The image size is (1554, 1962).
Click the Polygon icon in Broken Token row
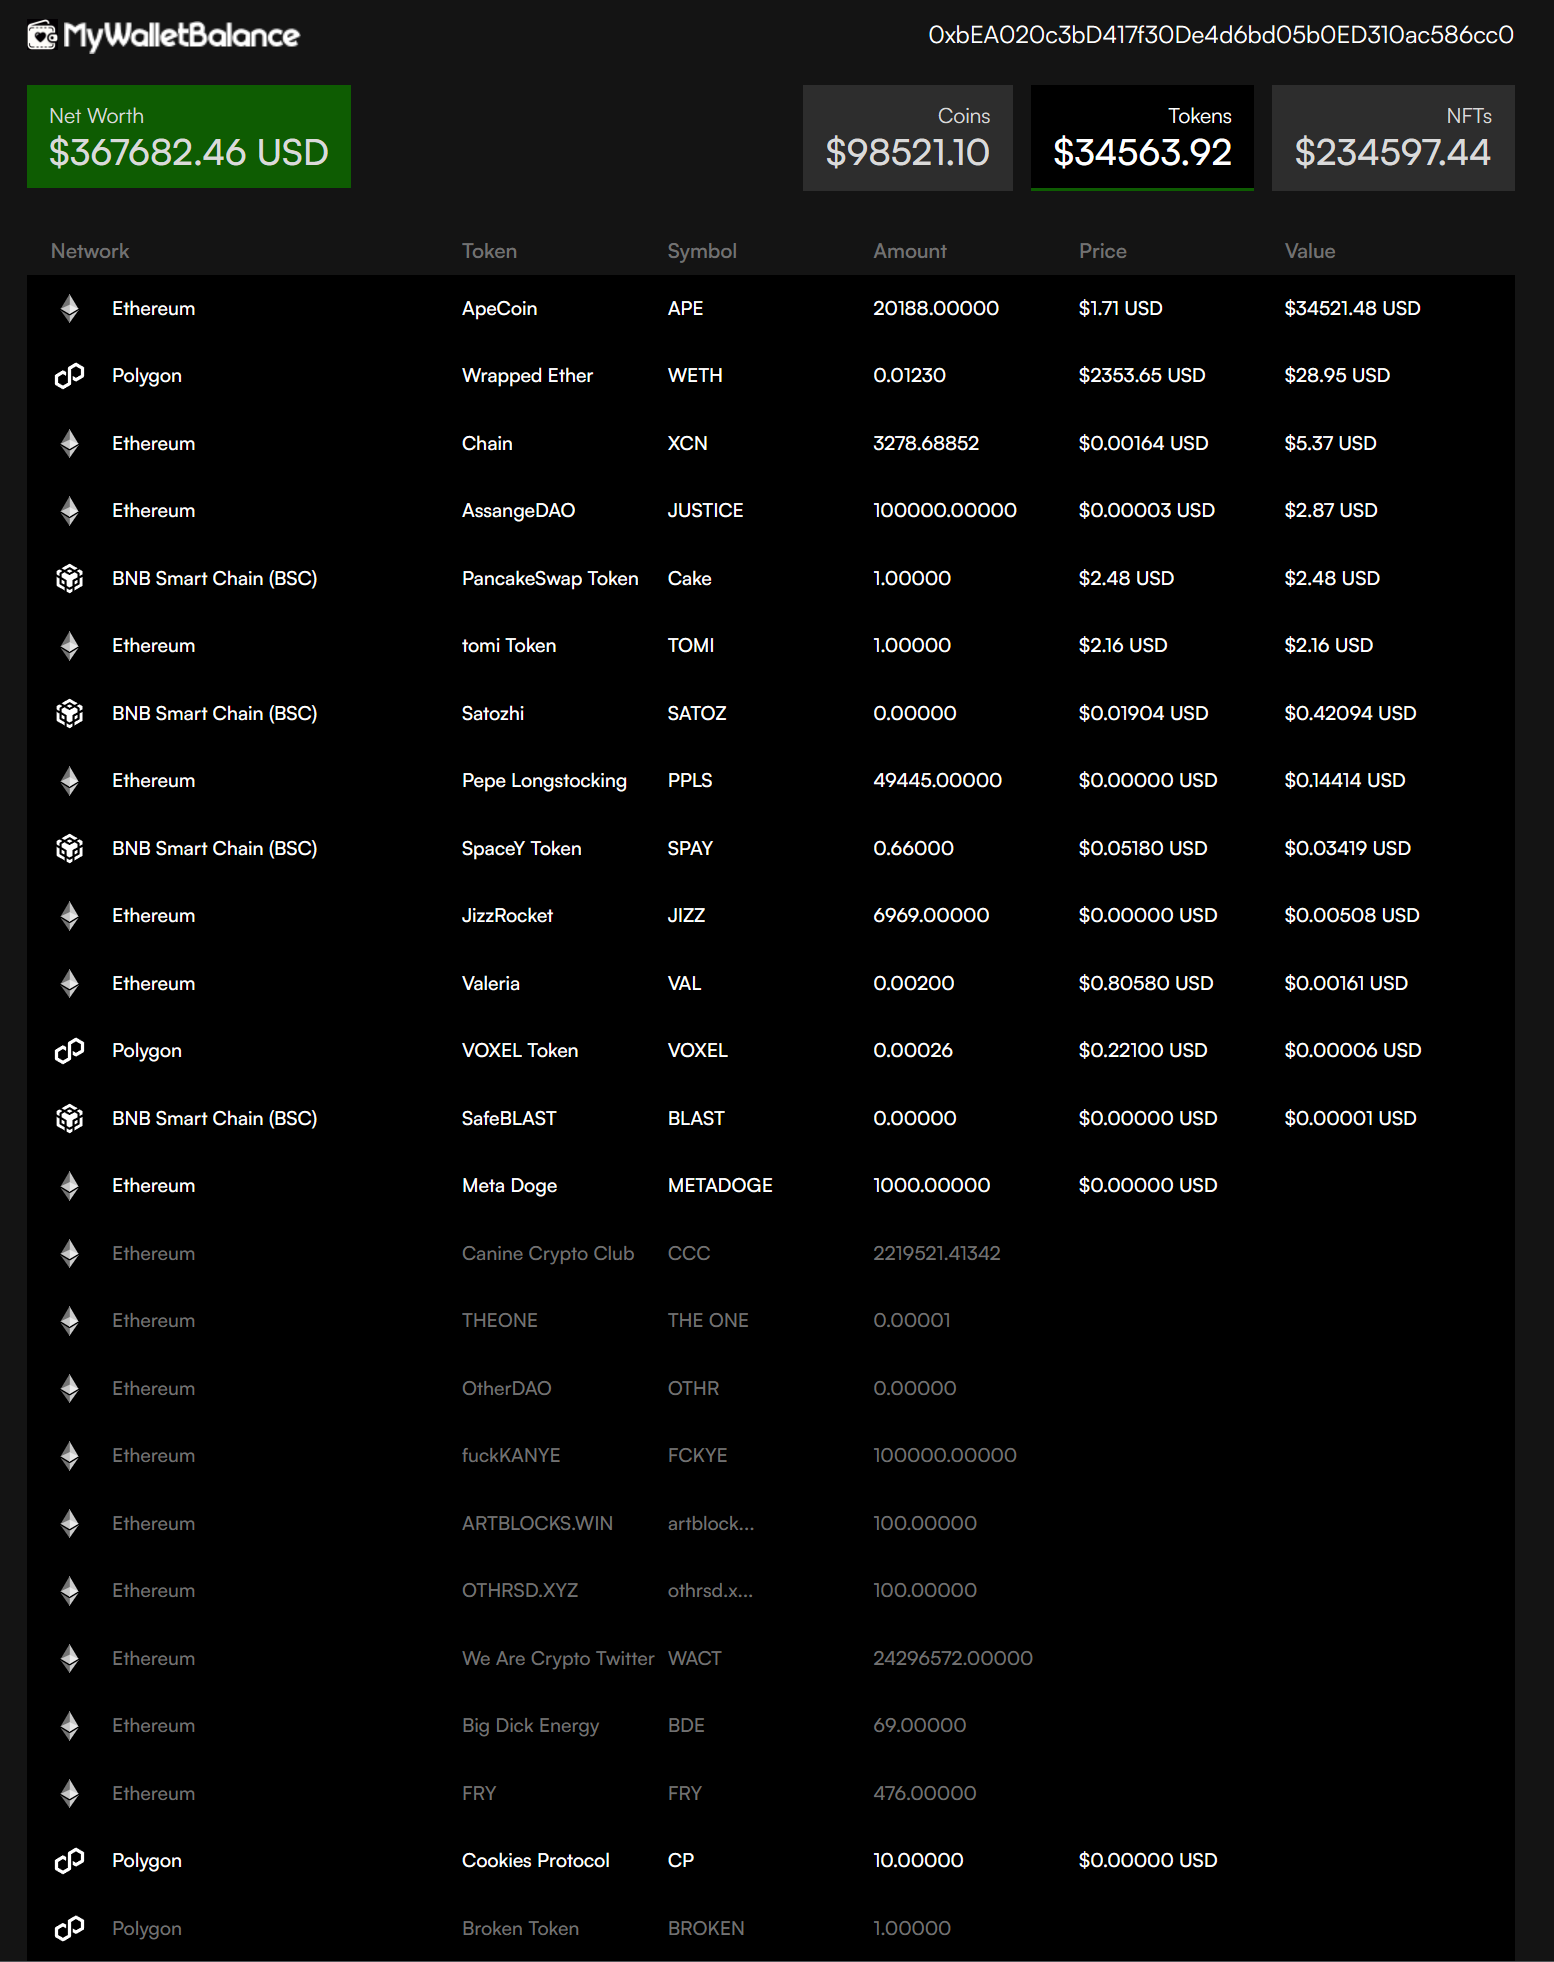70,1929
